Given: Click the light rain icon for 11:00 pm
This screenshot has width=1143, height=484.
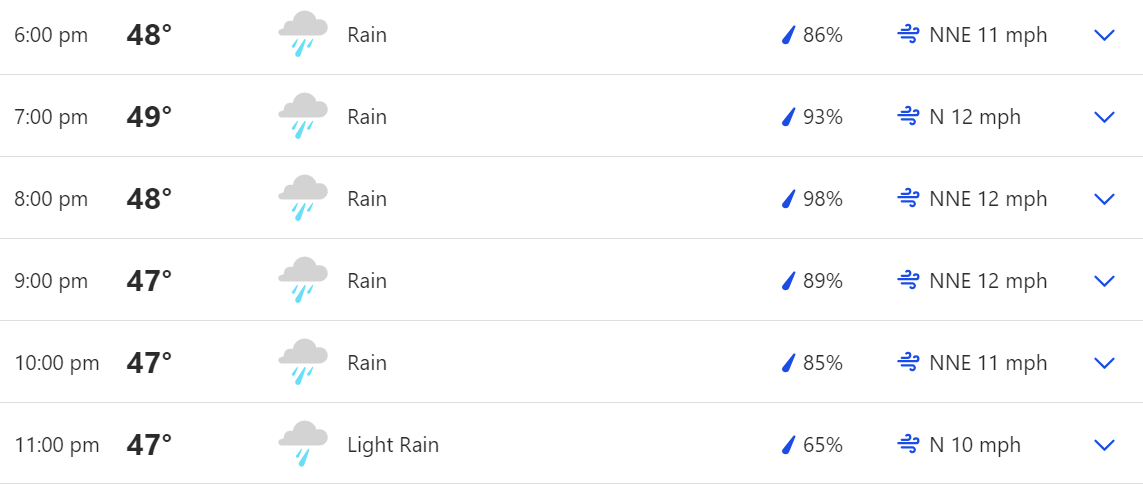Looking at the screenshot, I should [x=302, y=445].
